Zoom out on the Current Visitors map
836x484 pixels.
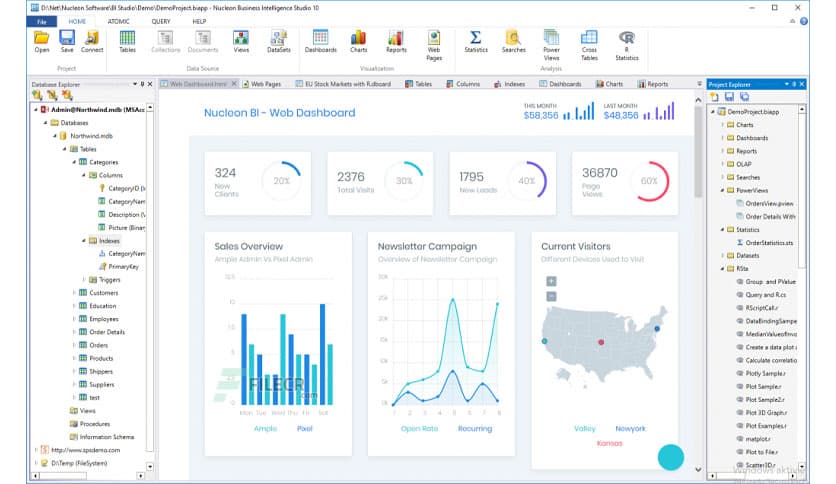[551, 296]
